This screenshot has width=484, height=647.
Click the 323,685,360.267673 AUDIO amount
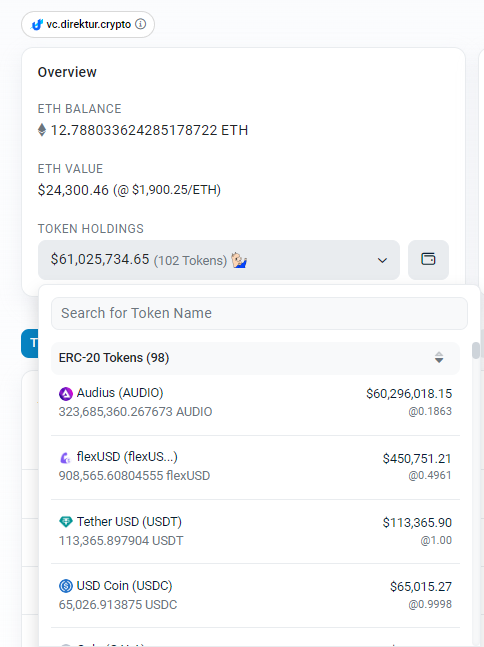[135, 412]
